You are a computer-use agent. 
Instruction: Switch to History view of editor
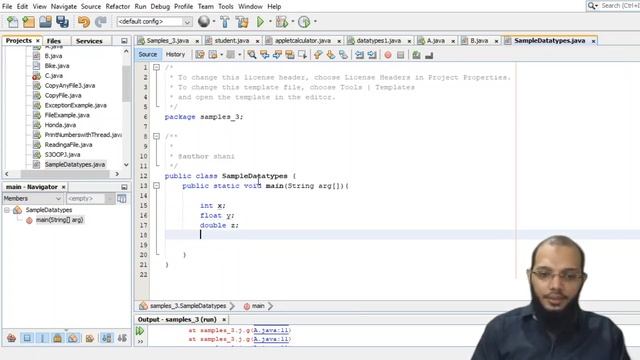tap(176, 54)
